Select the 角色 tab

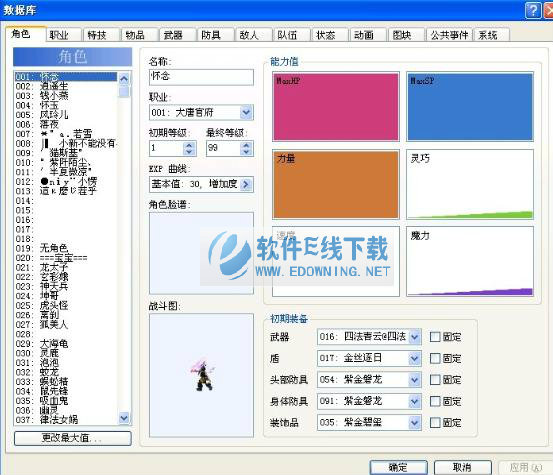tap(26, 34)
